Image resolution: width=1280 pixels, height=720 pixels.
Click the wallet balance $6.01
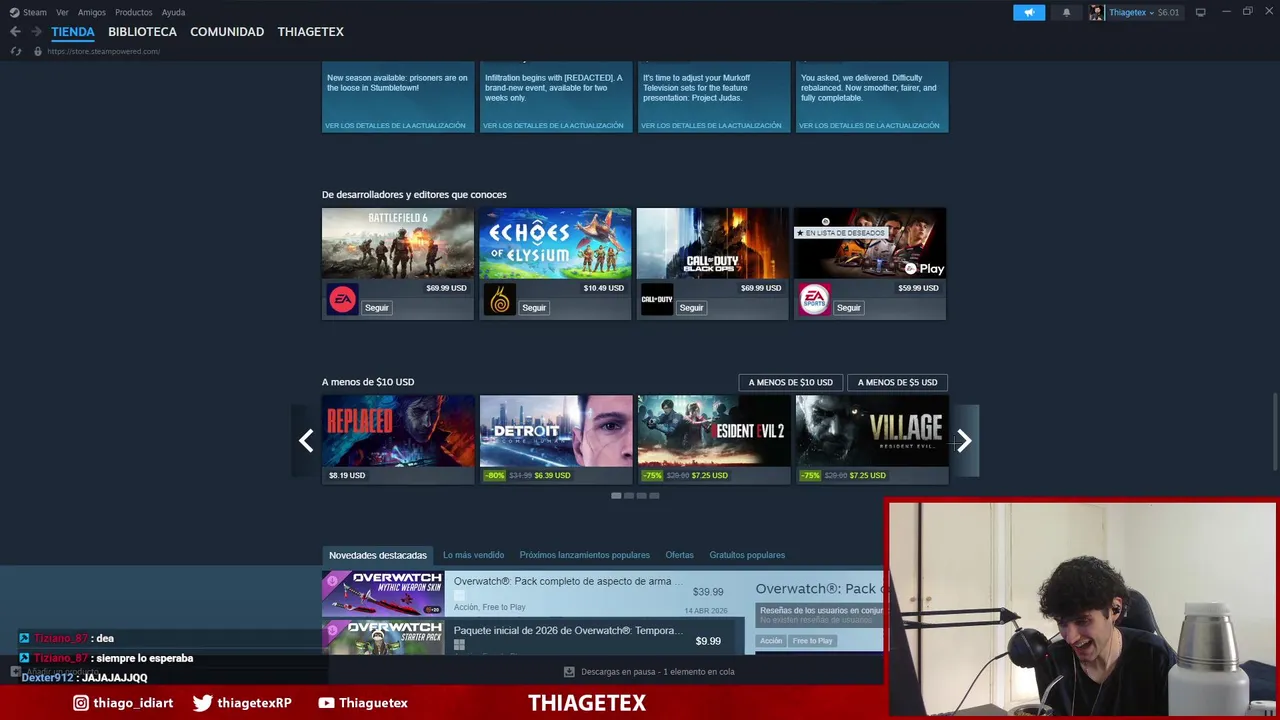(x=1168, y=12)
